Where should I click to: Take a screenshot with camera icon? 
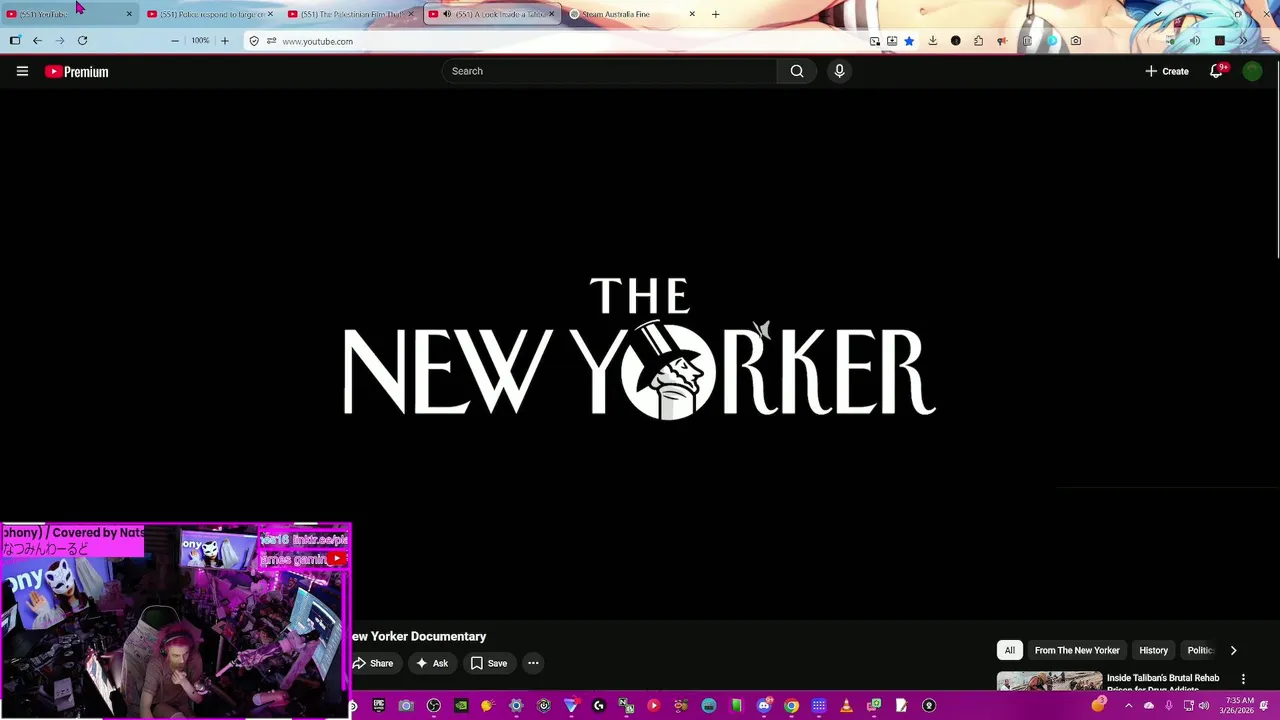click(x=1075, y=41)
